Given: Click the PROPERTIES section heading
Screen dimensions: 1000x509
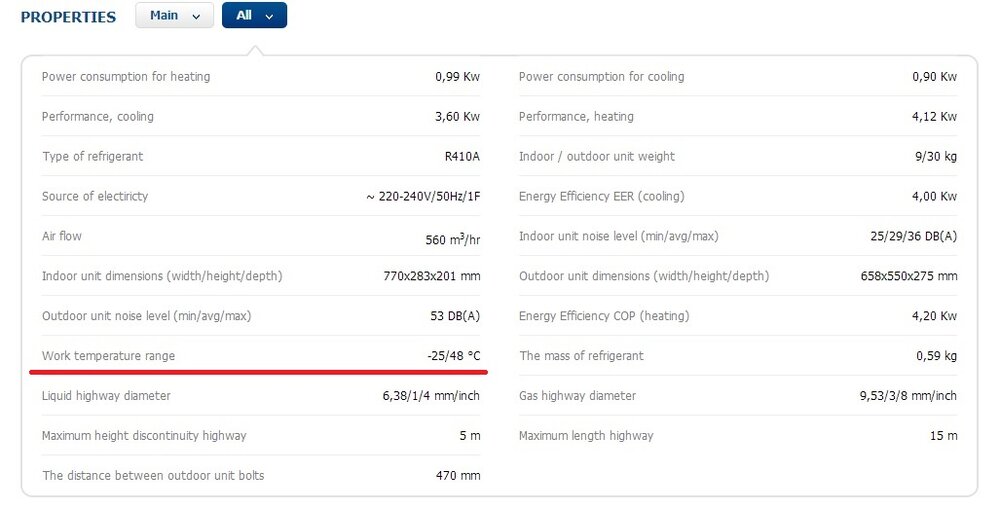Looking at the screenshot, I should pos(68,17).
